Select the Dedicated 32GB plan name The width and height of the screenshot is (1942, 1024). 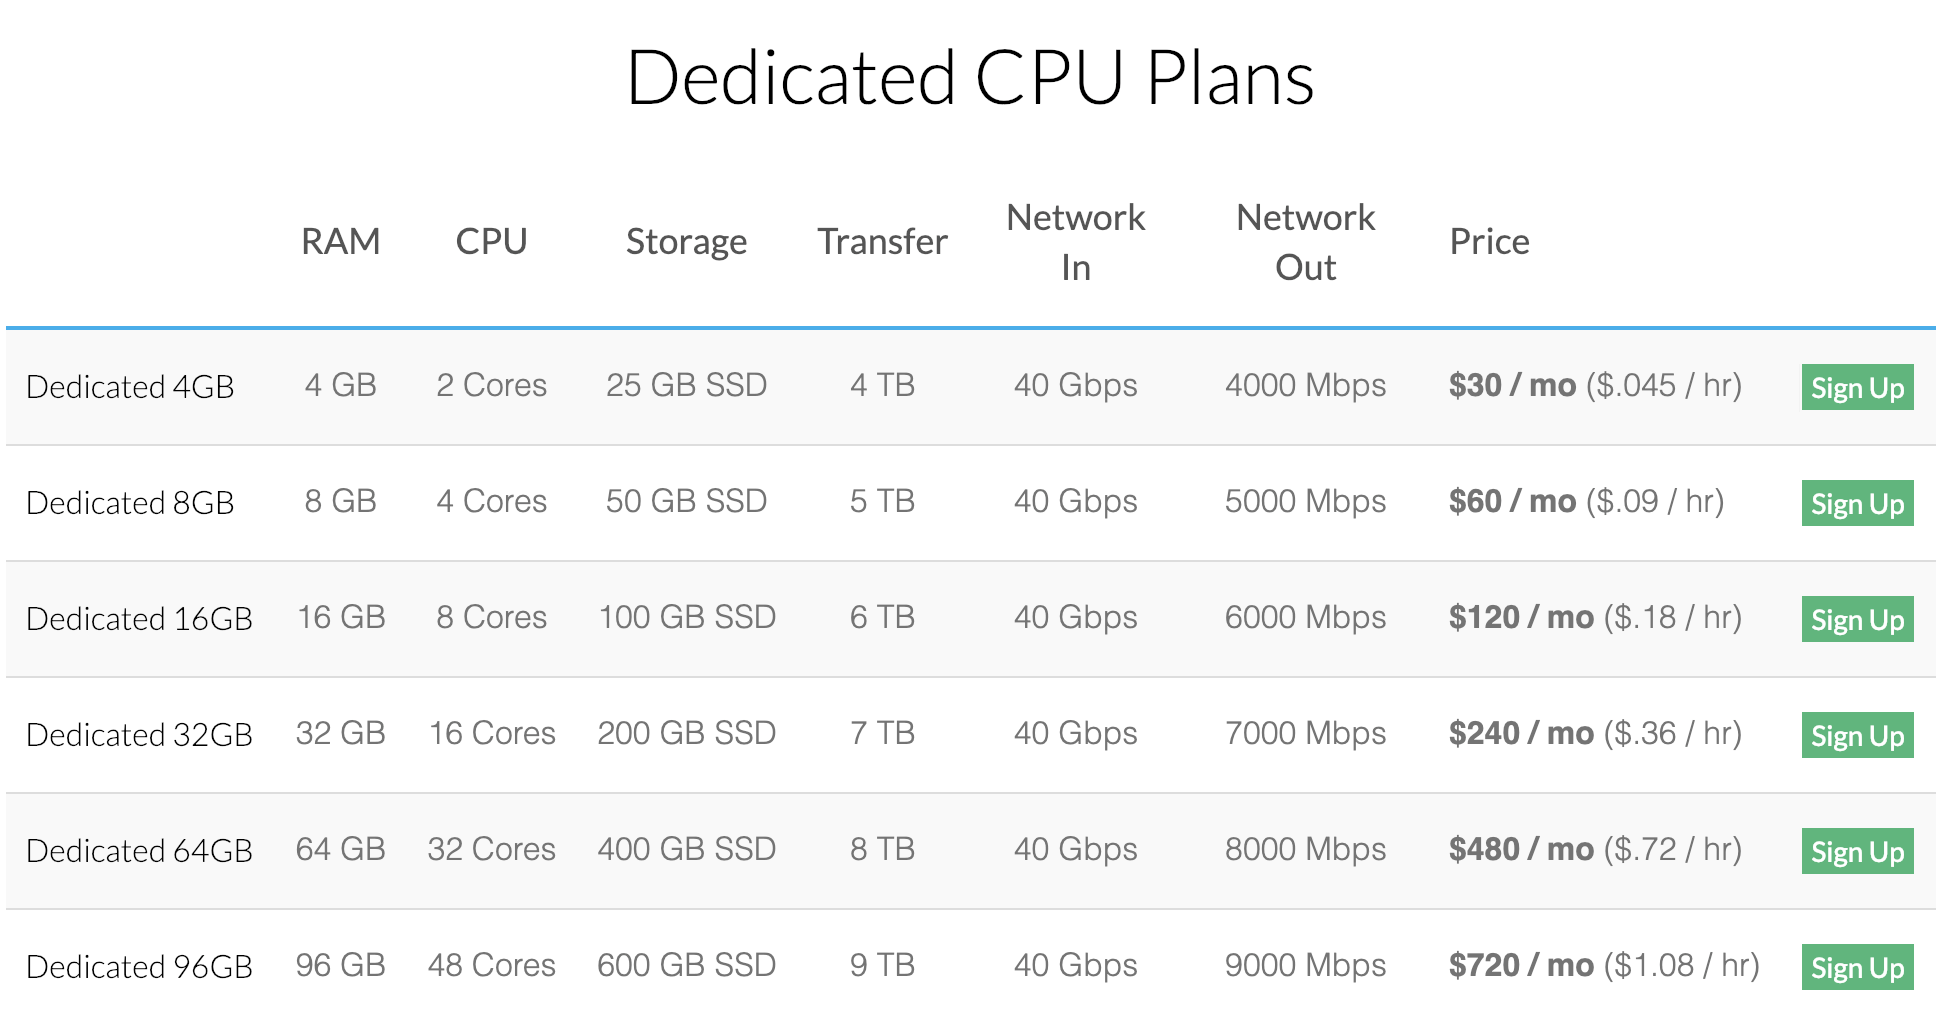(139, 735)
